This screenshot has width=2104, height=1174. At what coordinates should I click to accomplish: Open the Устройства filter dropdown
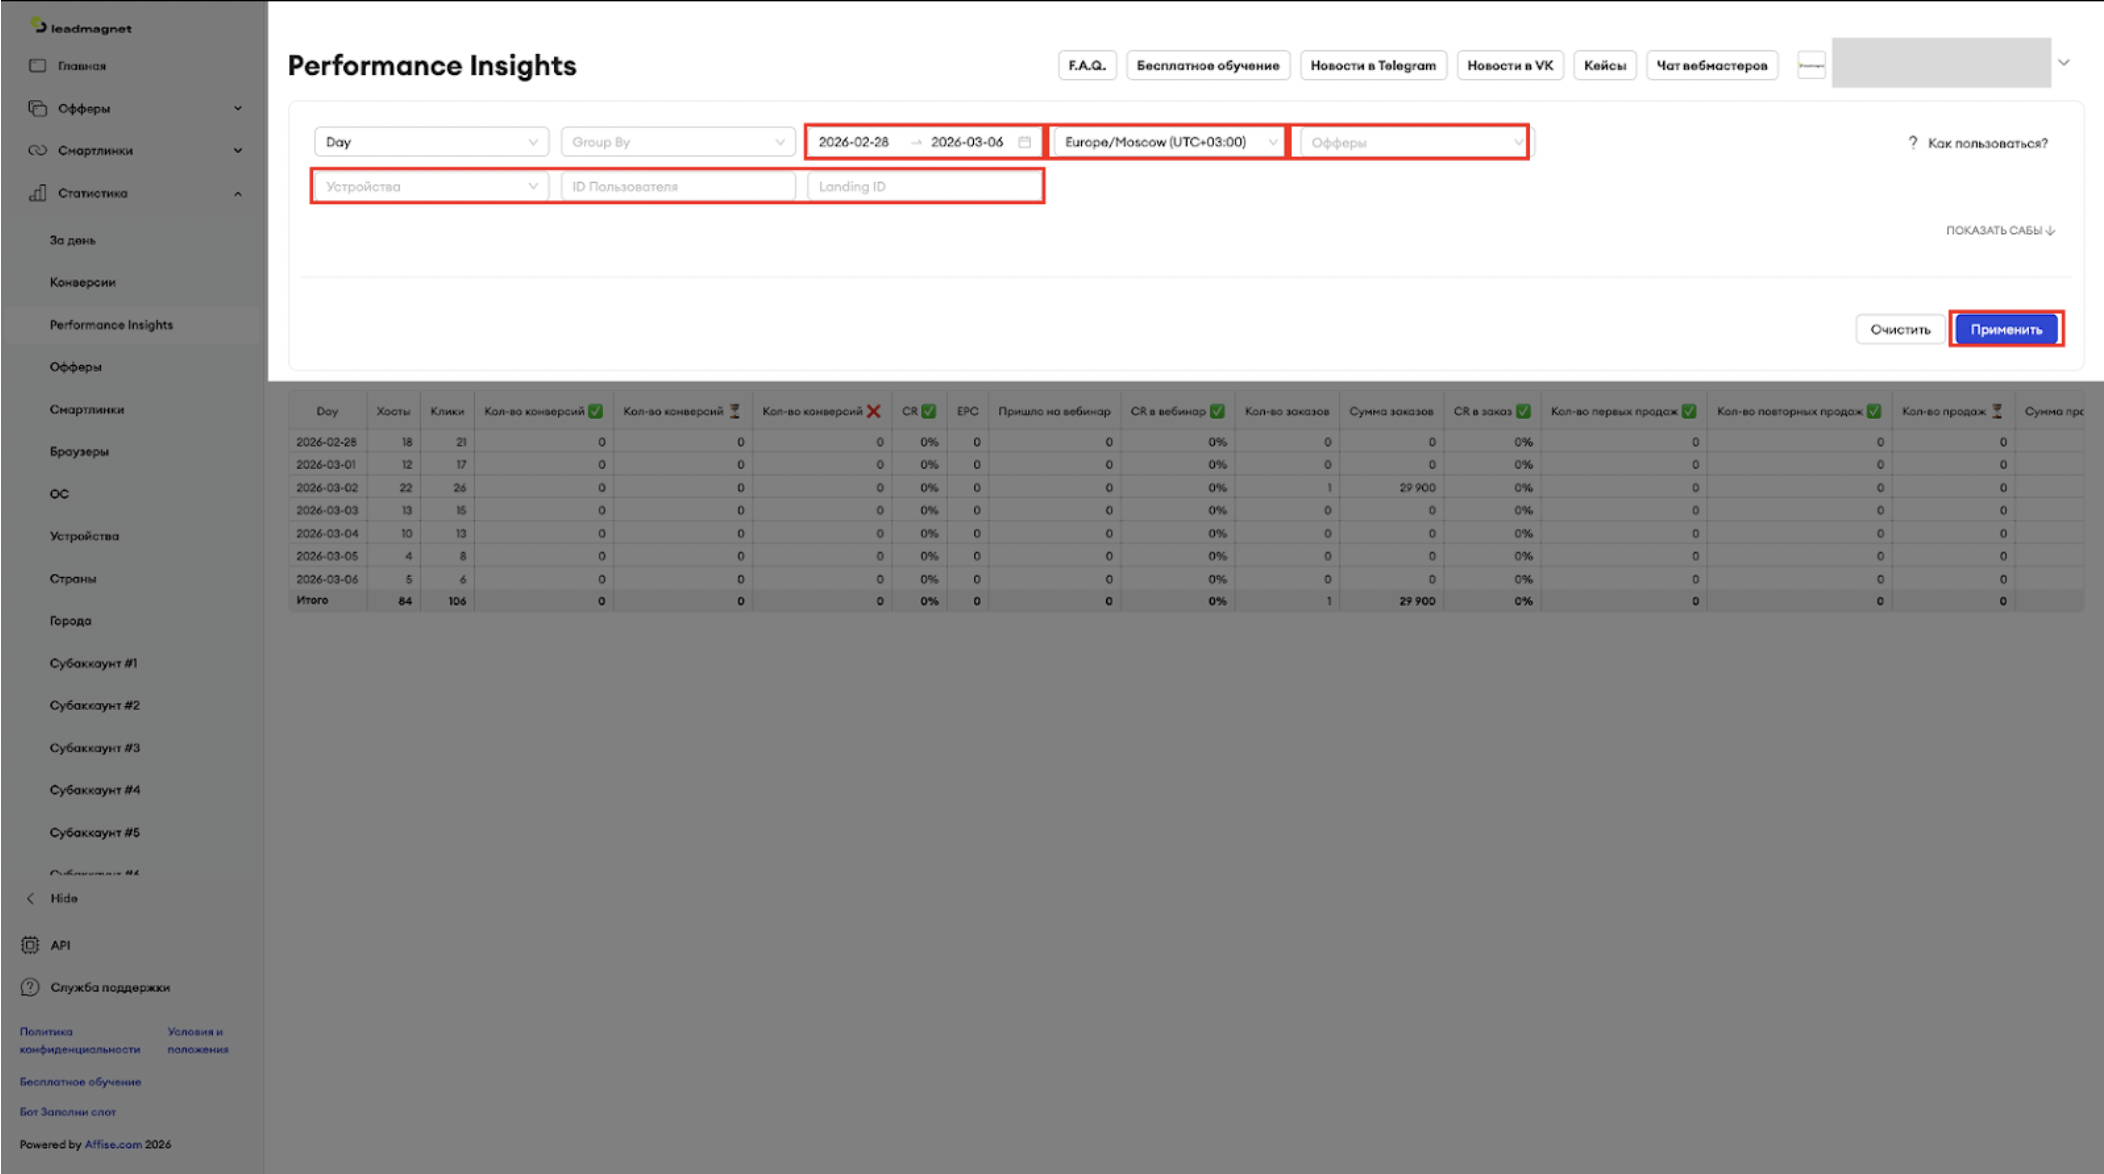coord(432,186)
